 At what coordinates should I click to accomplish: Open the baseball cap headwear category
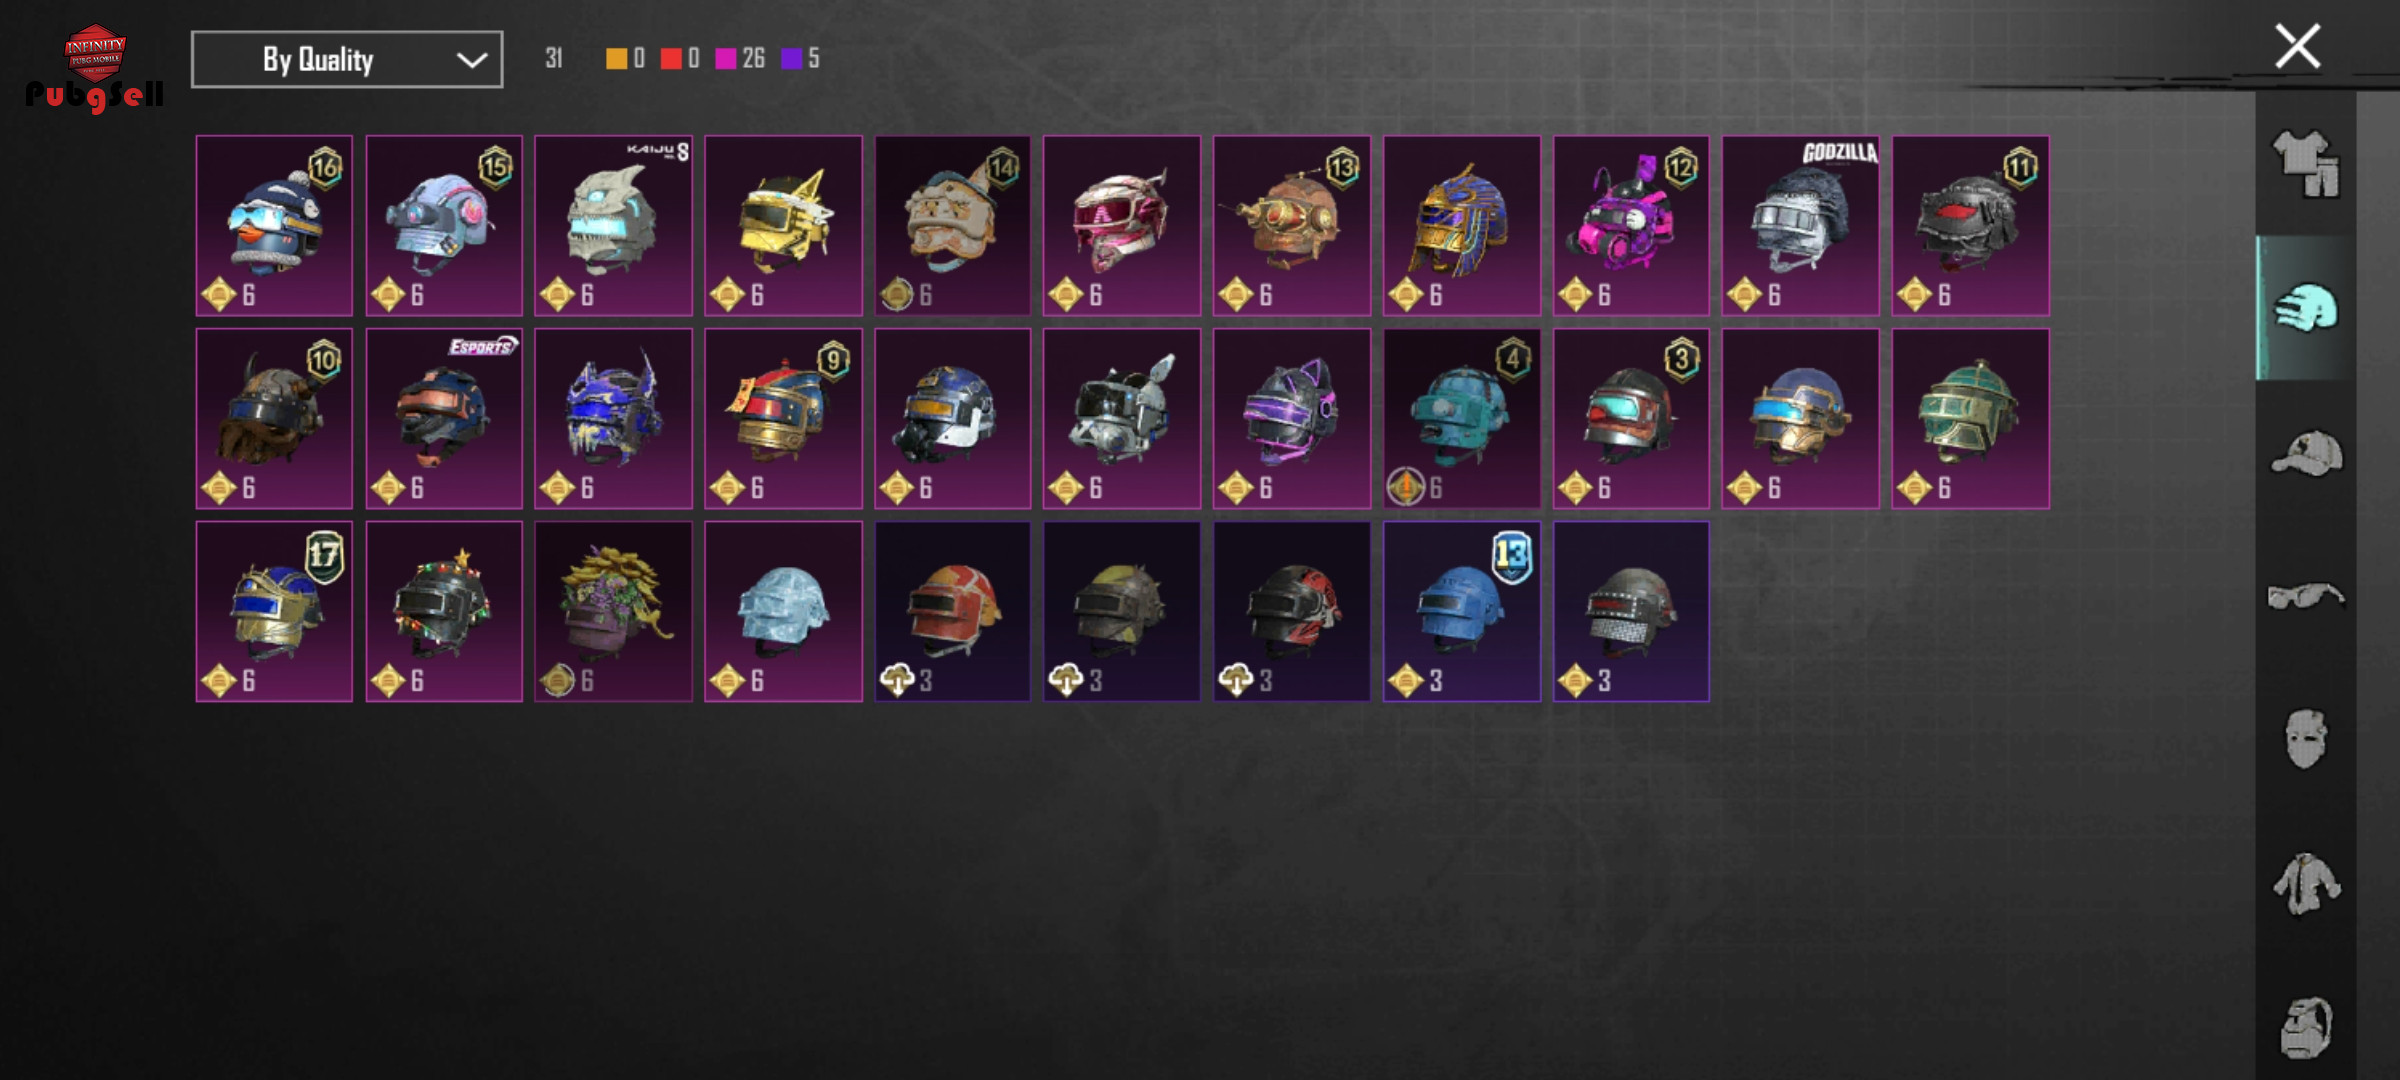click(2305, 452)
